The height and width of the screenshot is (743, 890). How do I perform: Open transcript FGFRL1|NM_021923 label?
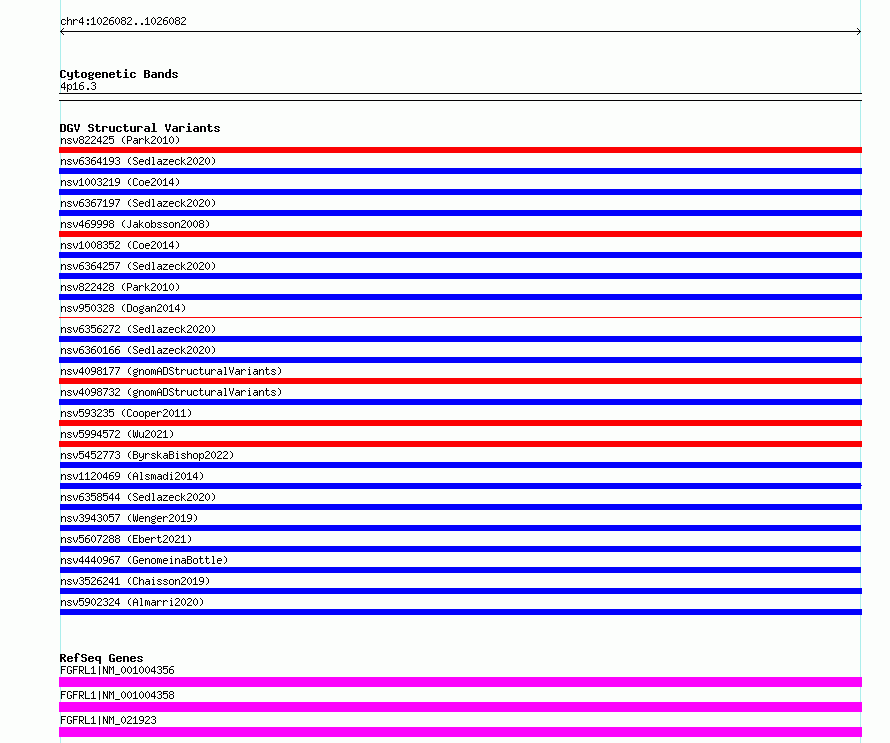coord(108,720)
